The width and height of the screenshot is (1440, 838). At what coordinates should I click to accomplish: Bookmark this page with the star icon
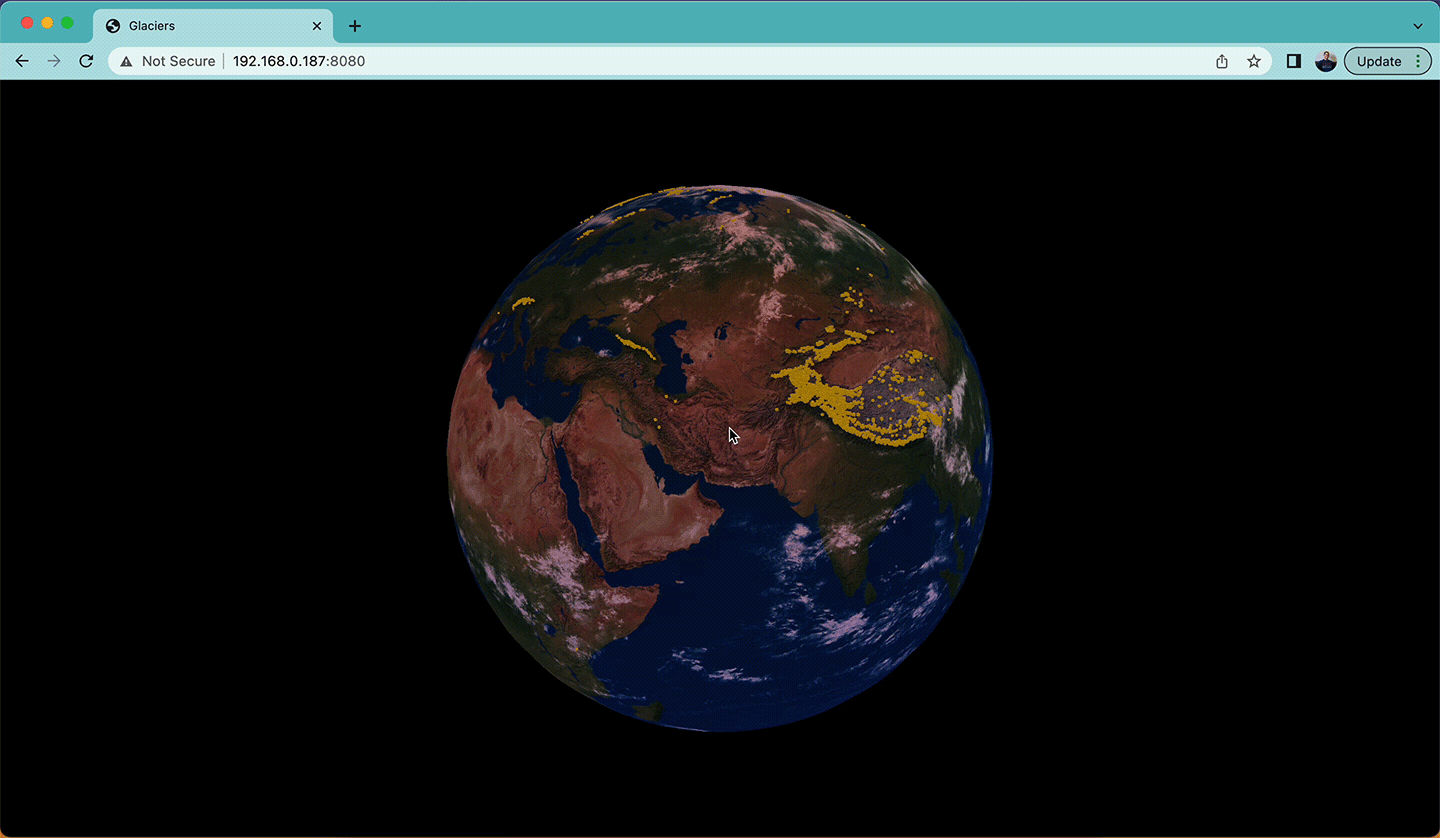pyautogui.click(x=1254, y=61)
